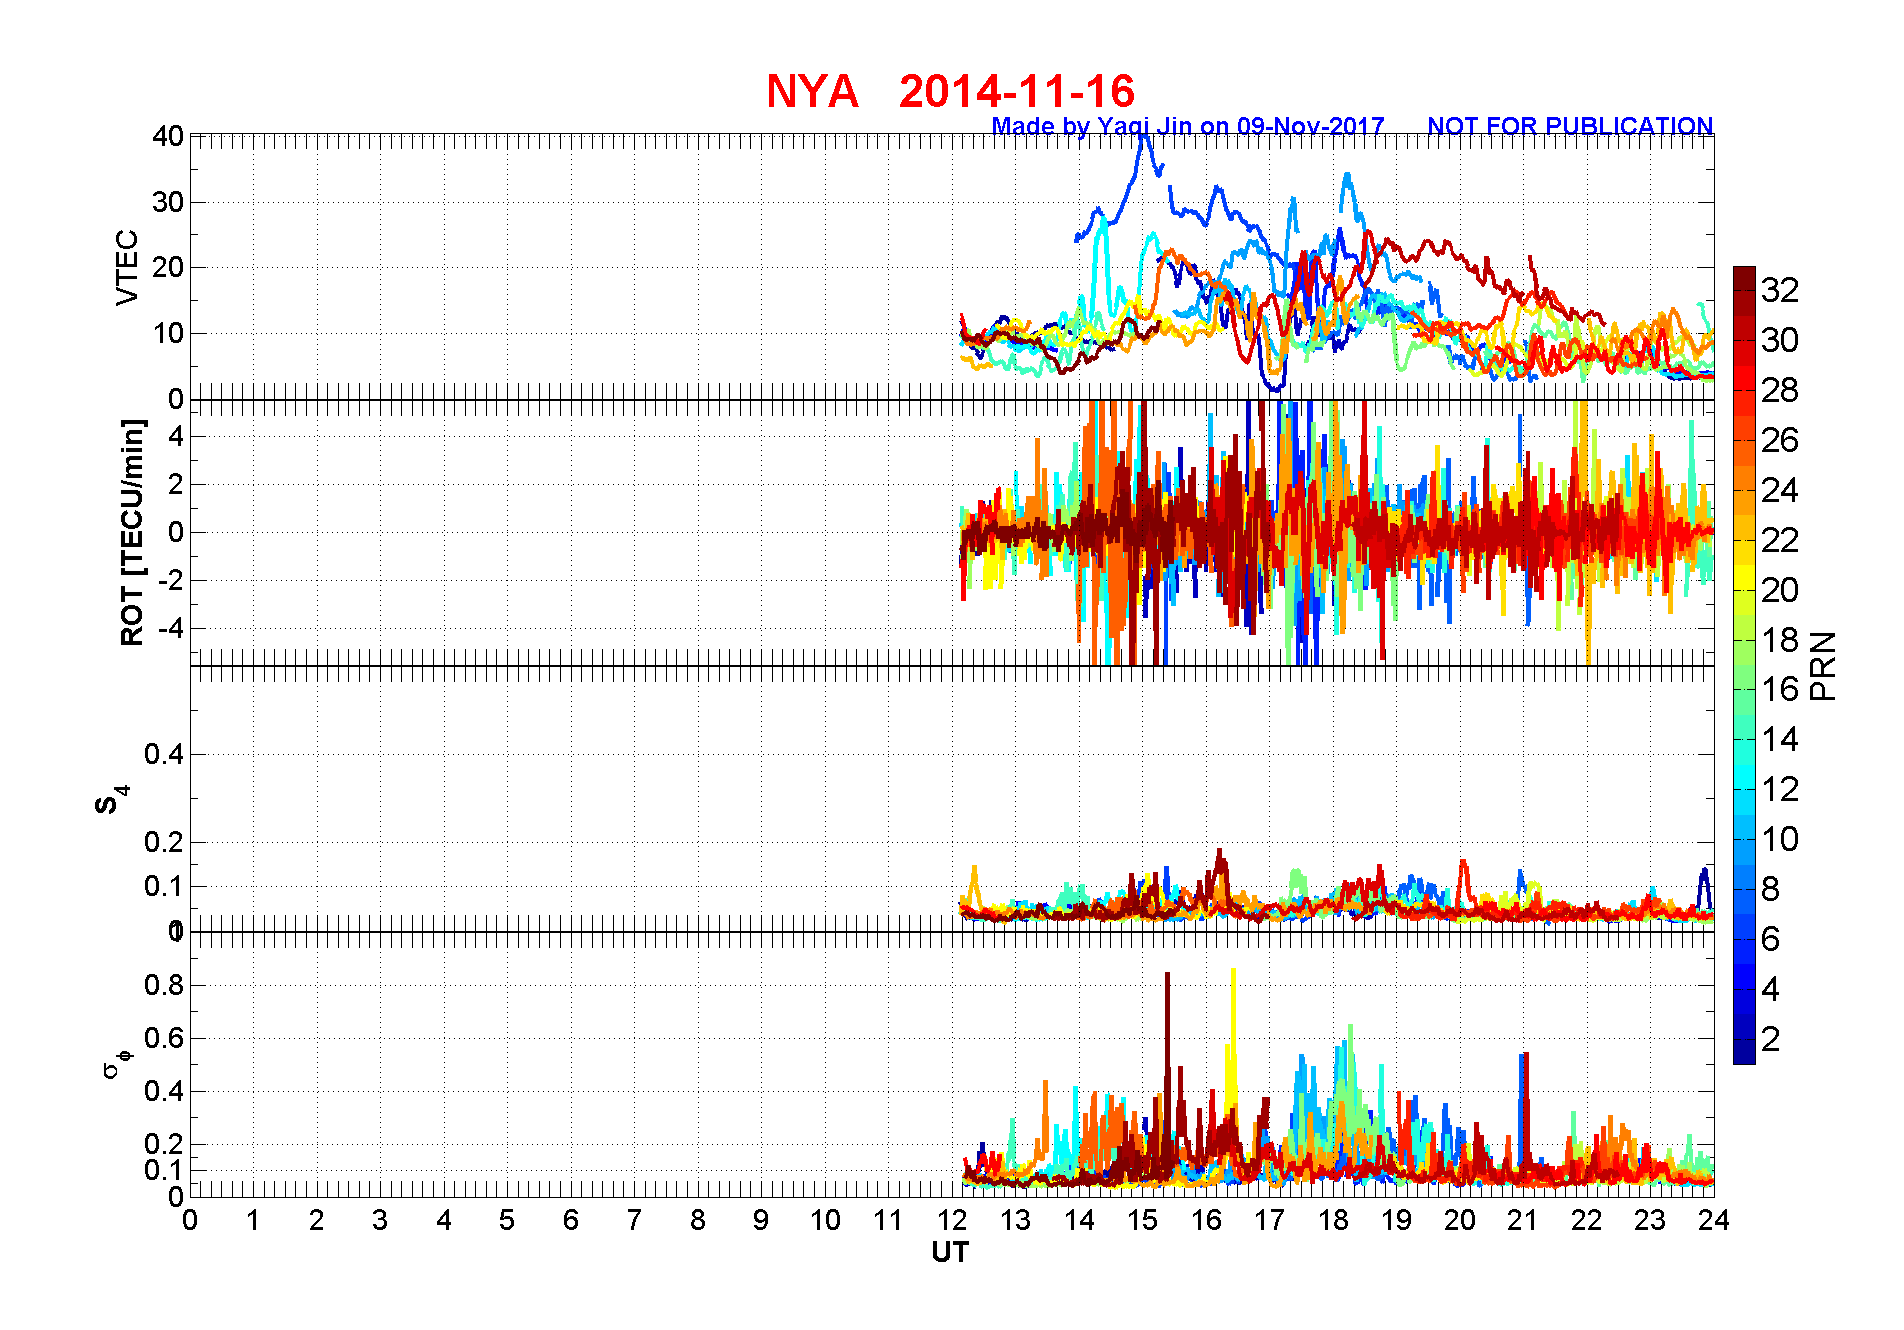The image size is (1904, 1330).
Task: Click the "UT" x-axis label
Action: coord(950,1252)
